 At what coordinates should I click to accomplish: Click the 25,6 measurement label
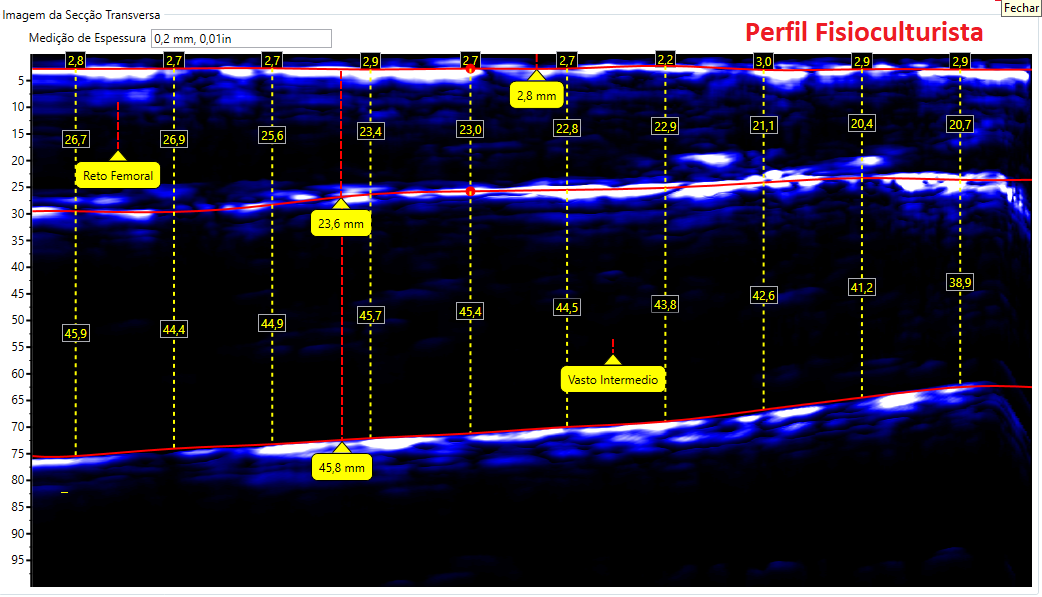coord(272,135)
